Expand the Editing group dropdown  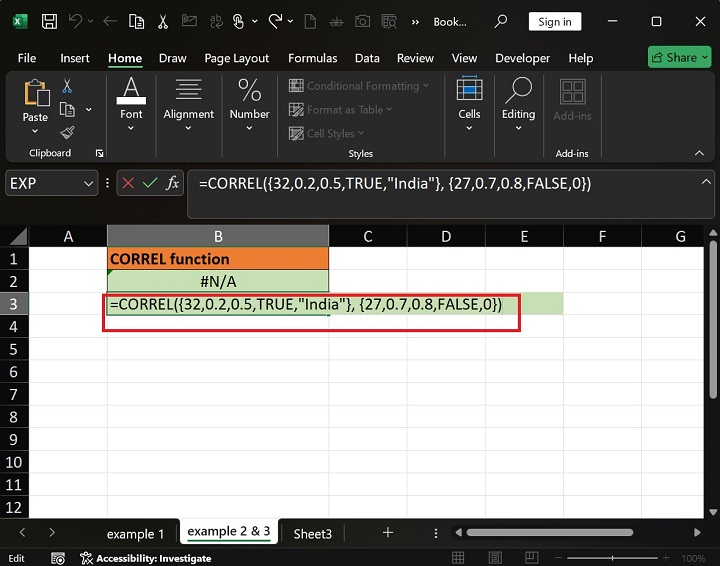tap(518, 128)
